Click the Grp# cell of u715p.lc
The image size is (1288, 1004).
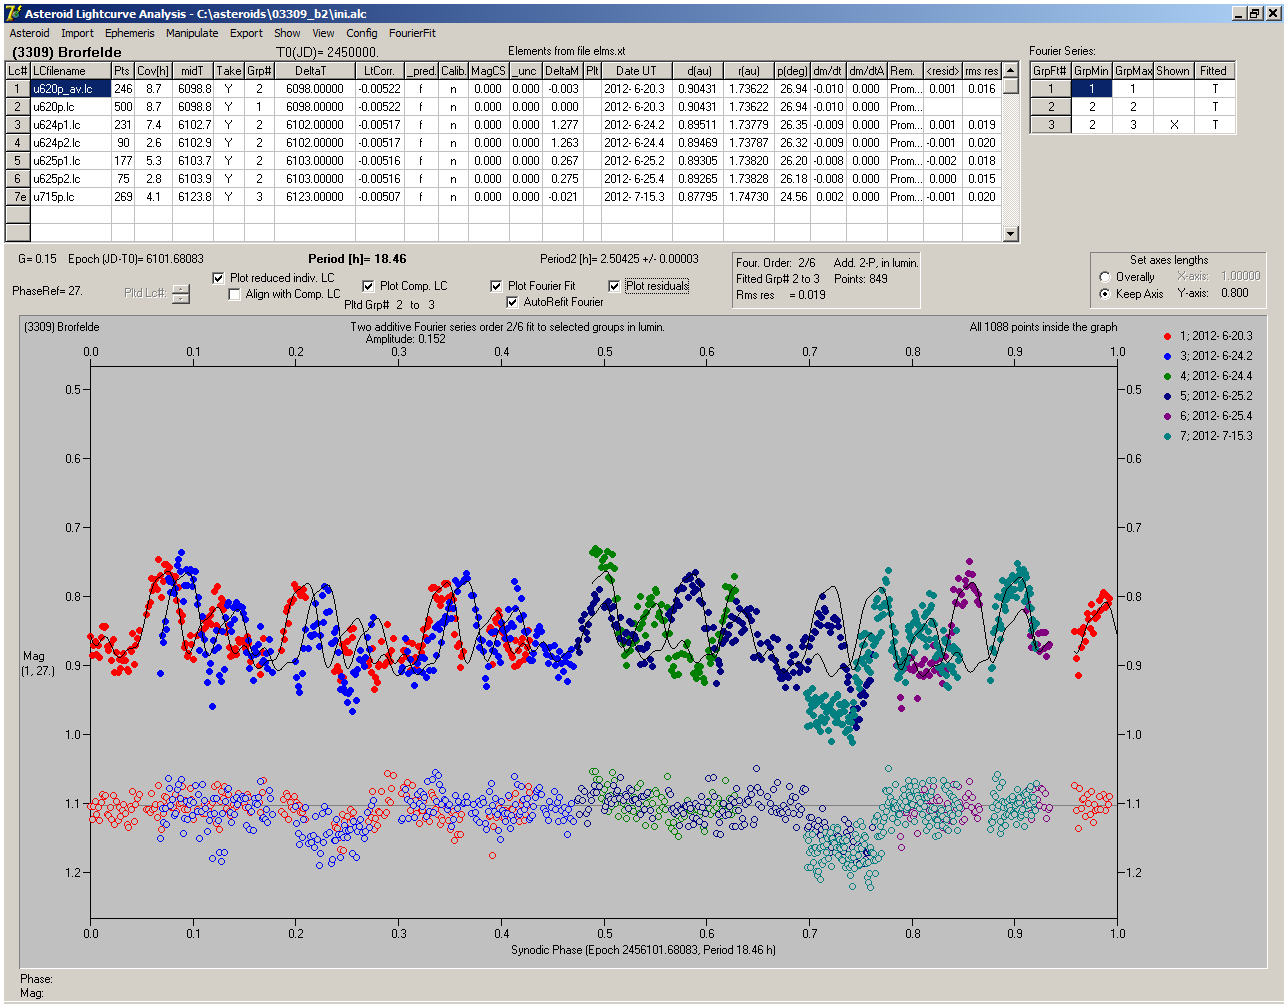[x=259, y=197]
